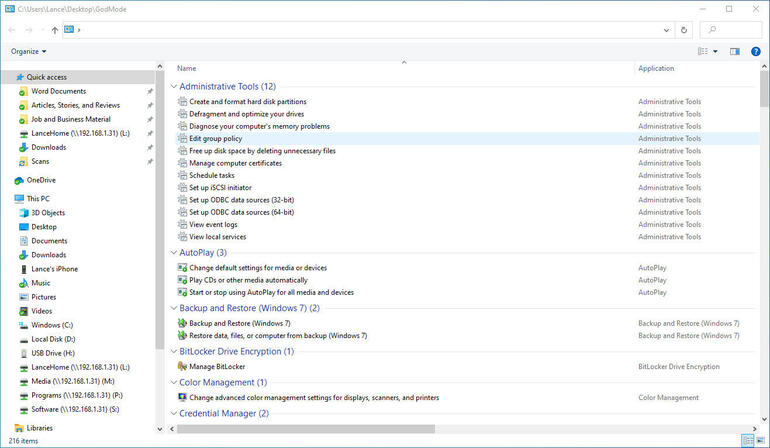Open the Organize menu
This screenshot has width=770, height=448.
tap(28, 51)
